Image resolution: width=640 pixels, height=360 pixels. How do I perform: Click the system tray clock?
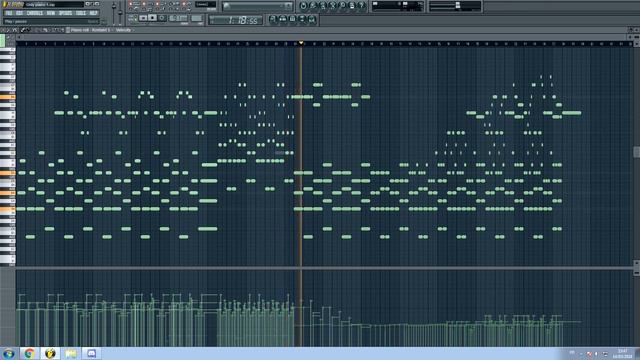622,354
